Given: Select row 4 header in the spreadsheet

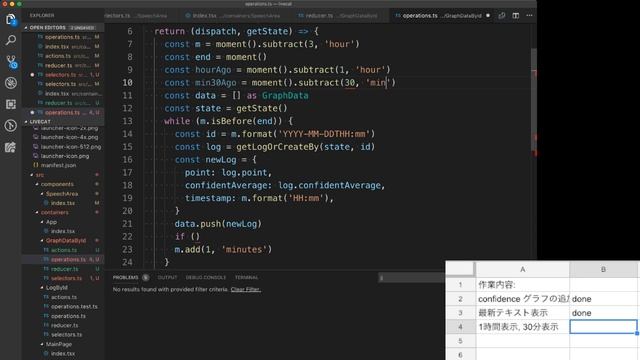Looking at the screenshot, I should pyautogui.click(x=460, y=327).
